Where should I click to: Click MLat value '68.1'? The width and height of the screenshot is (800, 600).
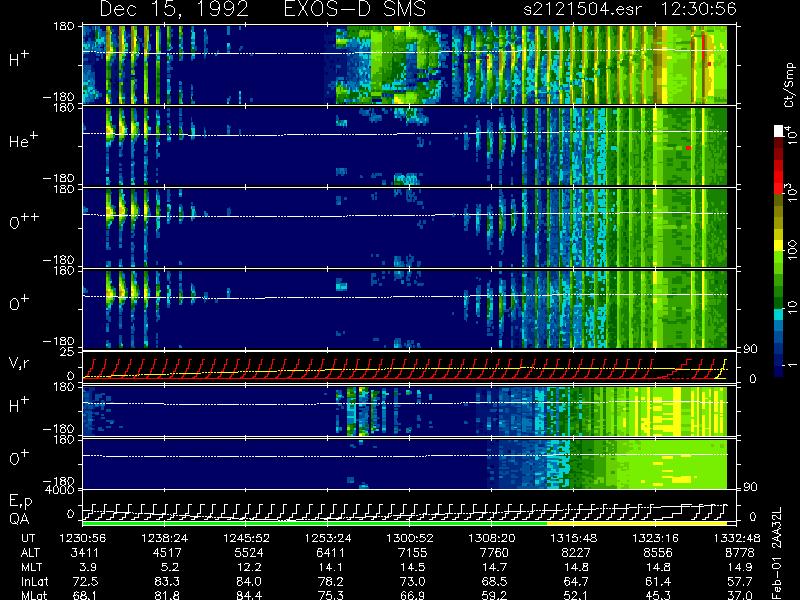tap(85, 595)
